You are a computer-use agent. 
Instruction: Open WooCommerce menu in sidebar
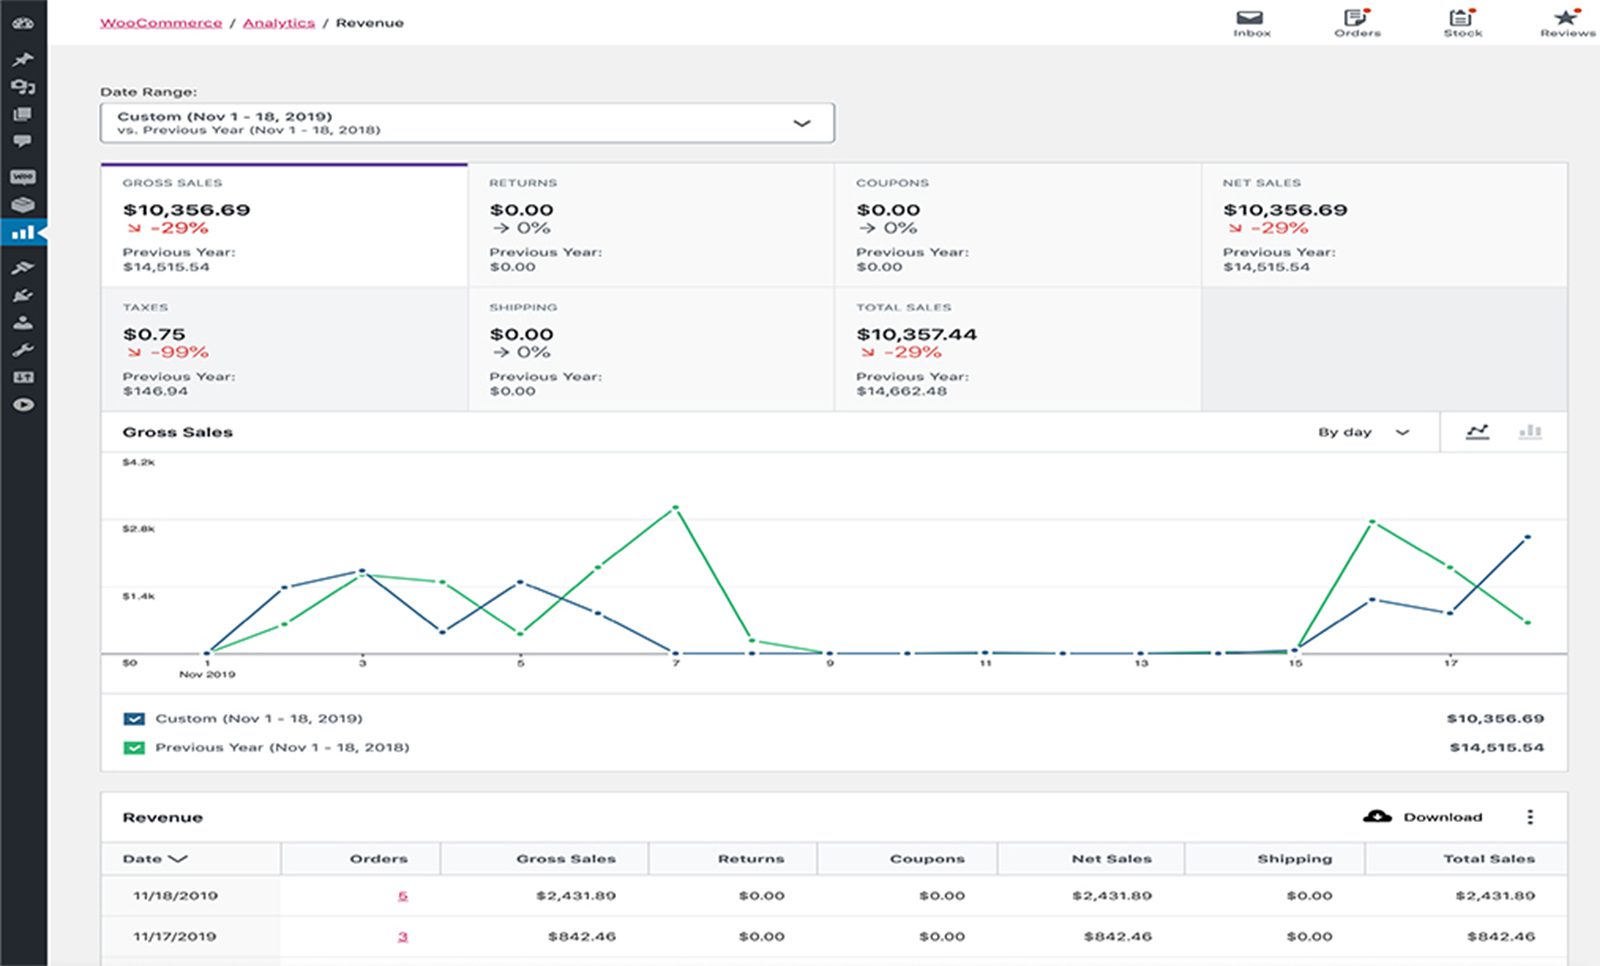(x=23, y=177)
